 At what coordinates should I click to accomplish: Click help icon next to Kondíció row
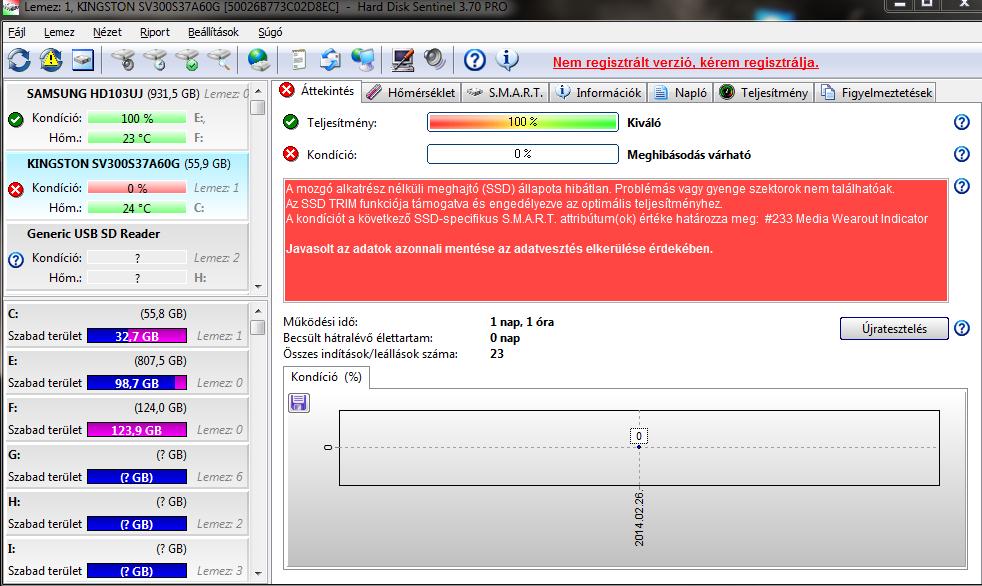961,154
